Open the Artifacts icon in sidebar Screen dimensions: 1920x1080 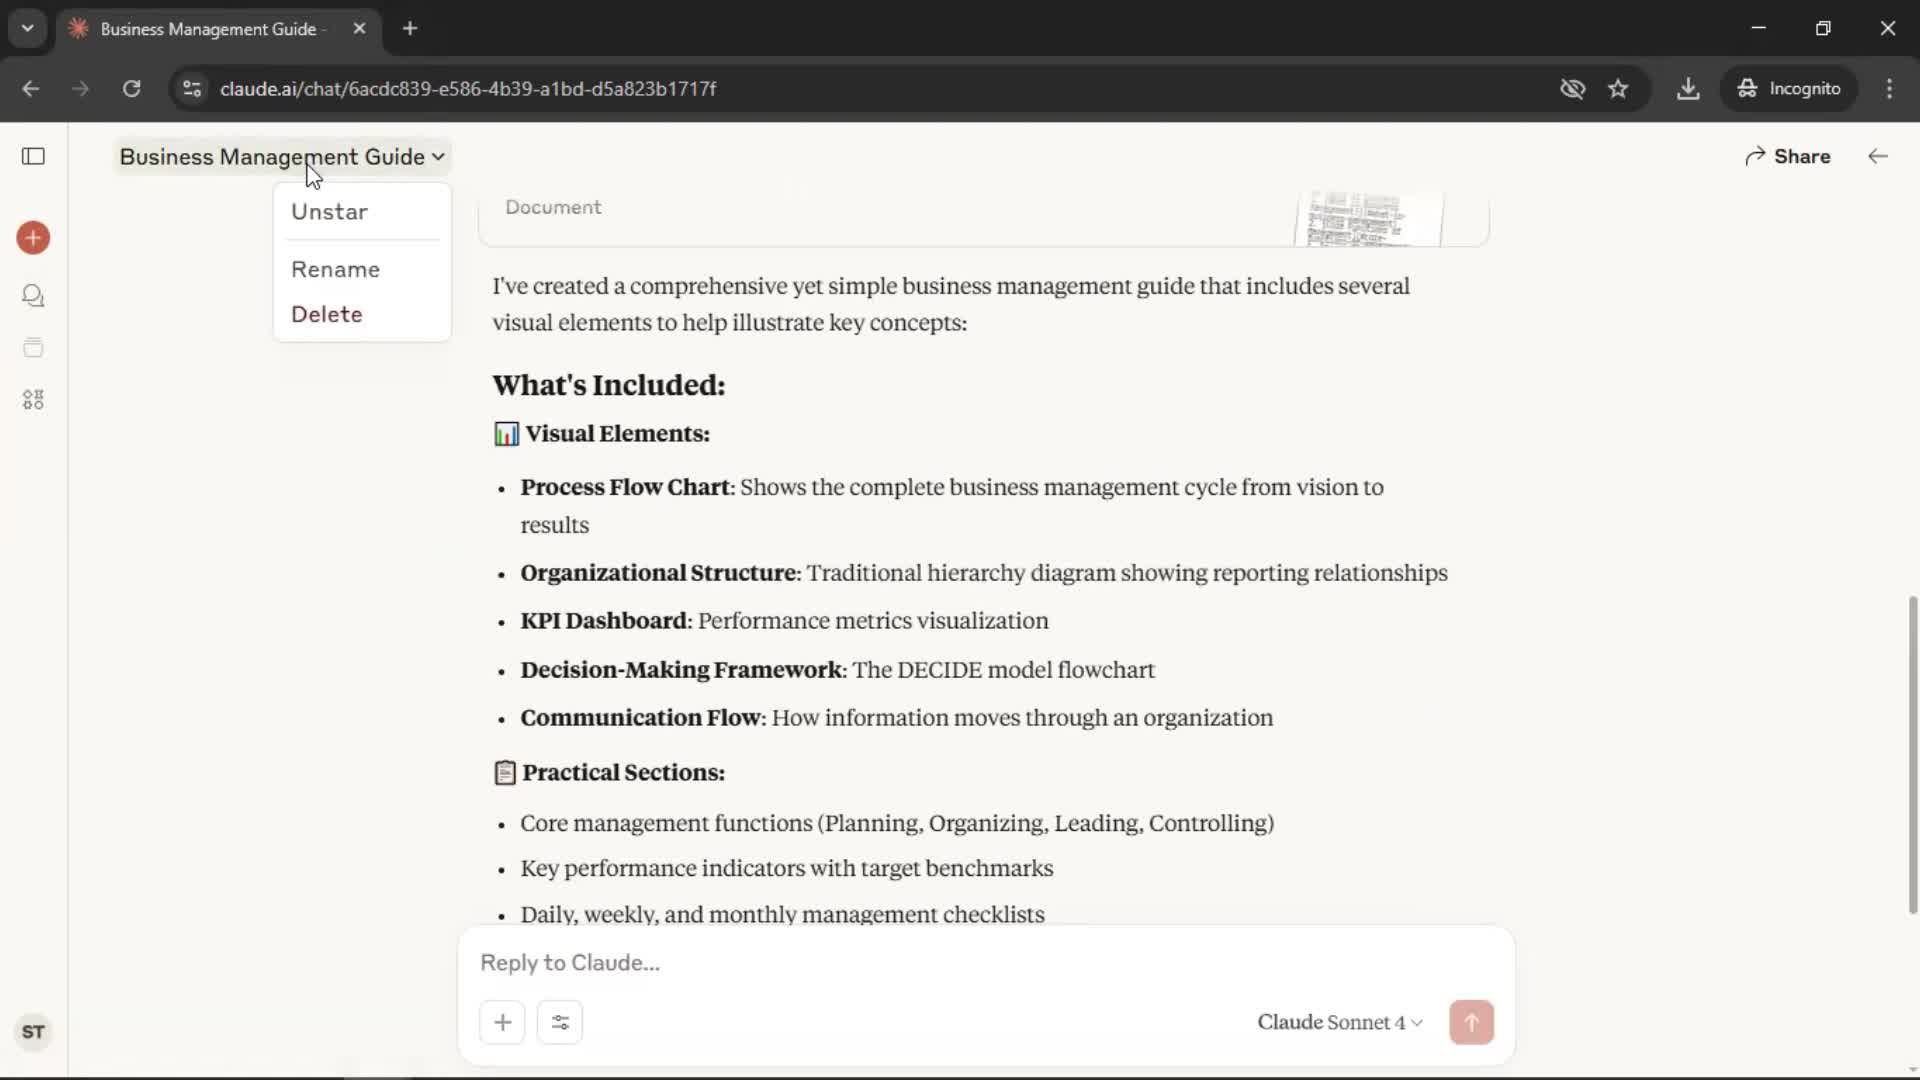click(33, 400)
